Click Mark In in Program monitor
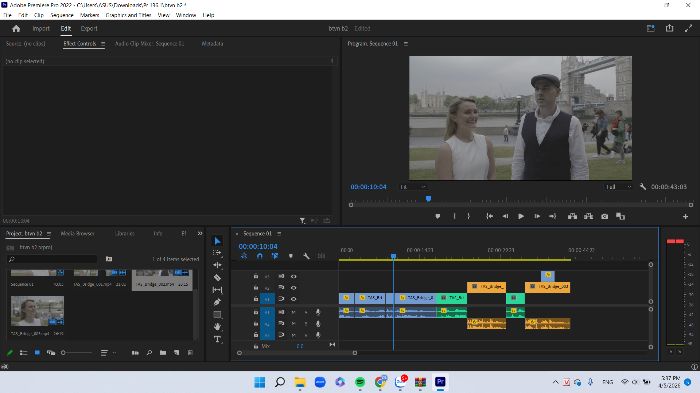 pyautogui.click(x=454, y=216)
